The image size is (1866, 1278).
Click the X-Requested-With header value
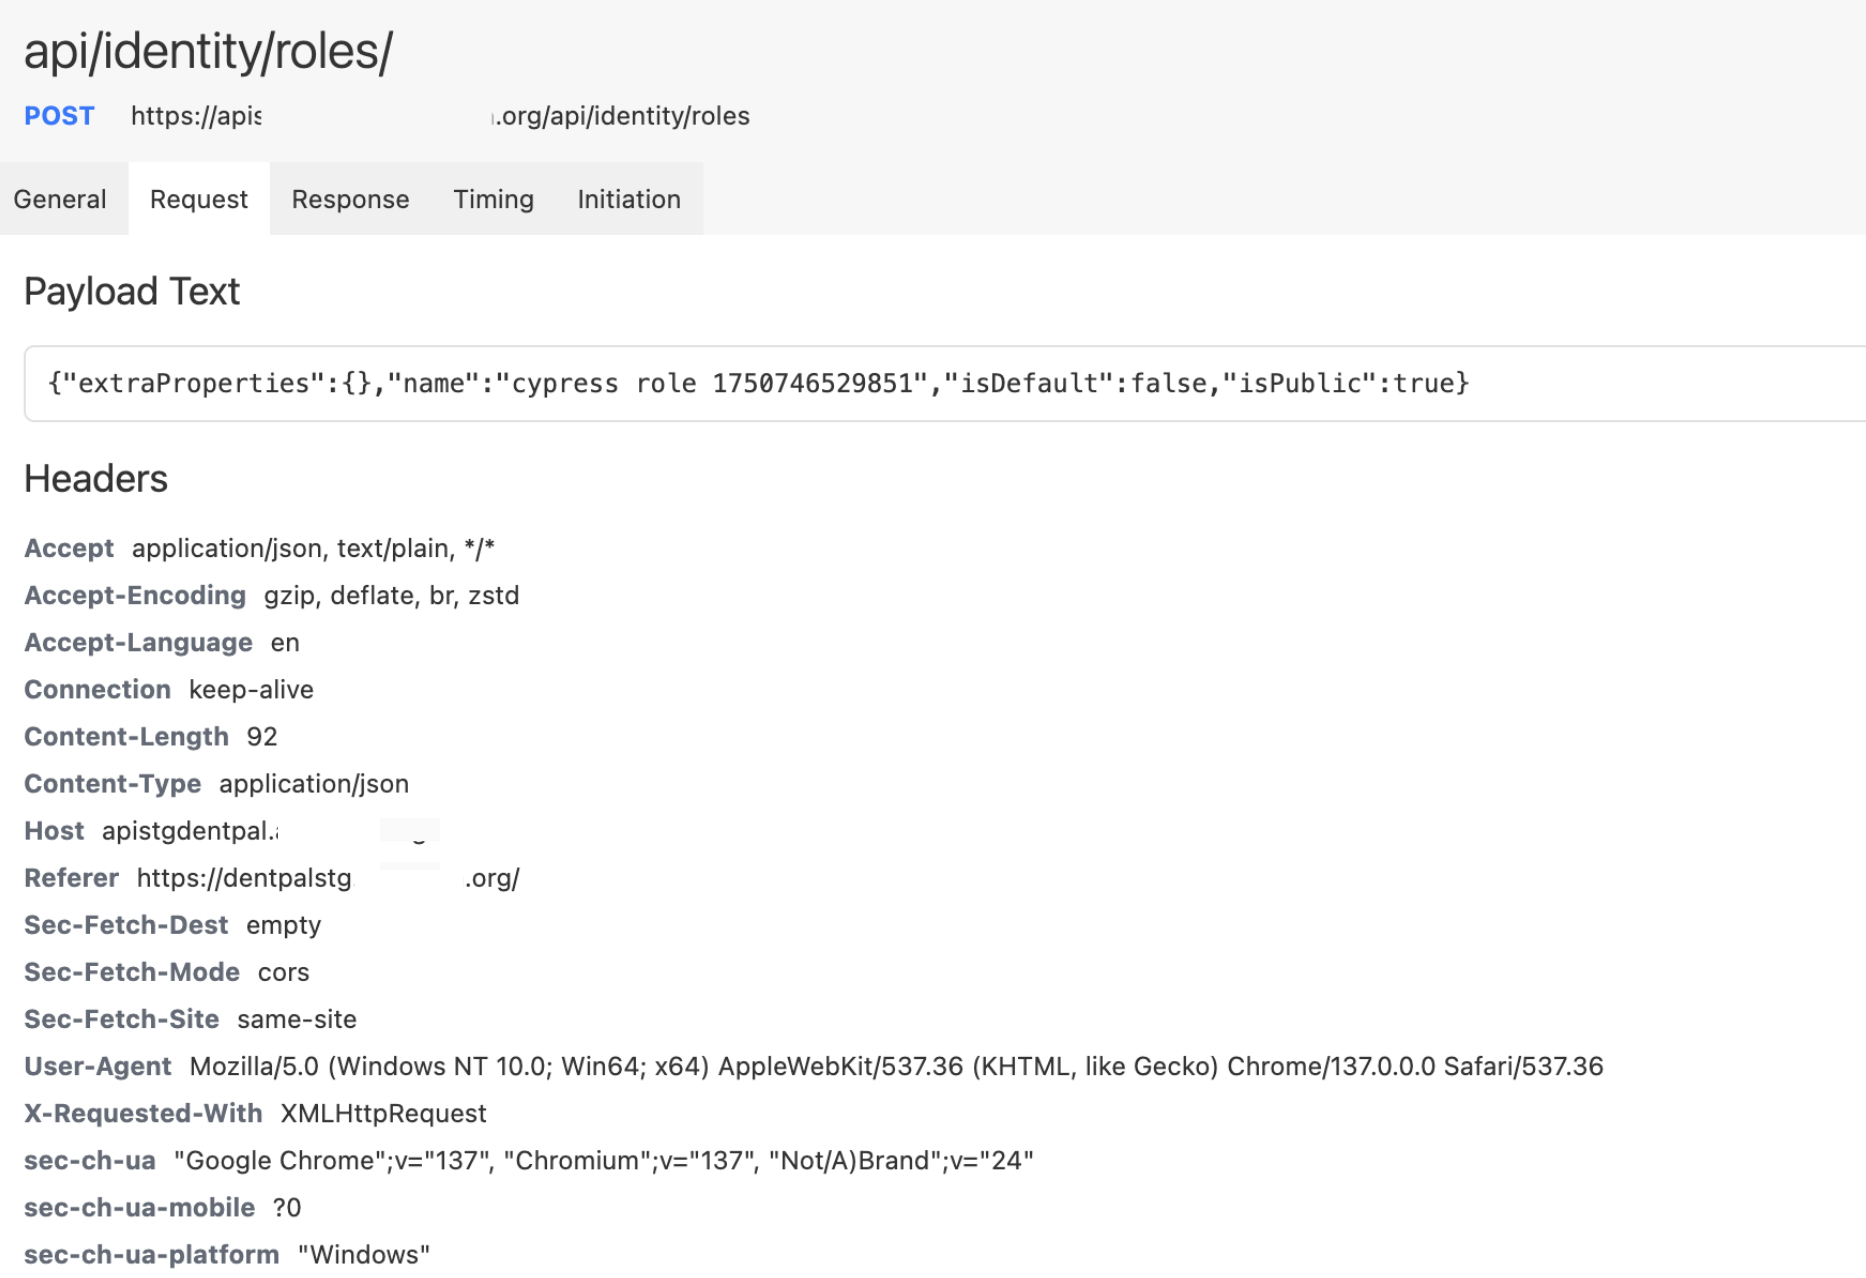coord(383,1113)
